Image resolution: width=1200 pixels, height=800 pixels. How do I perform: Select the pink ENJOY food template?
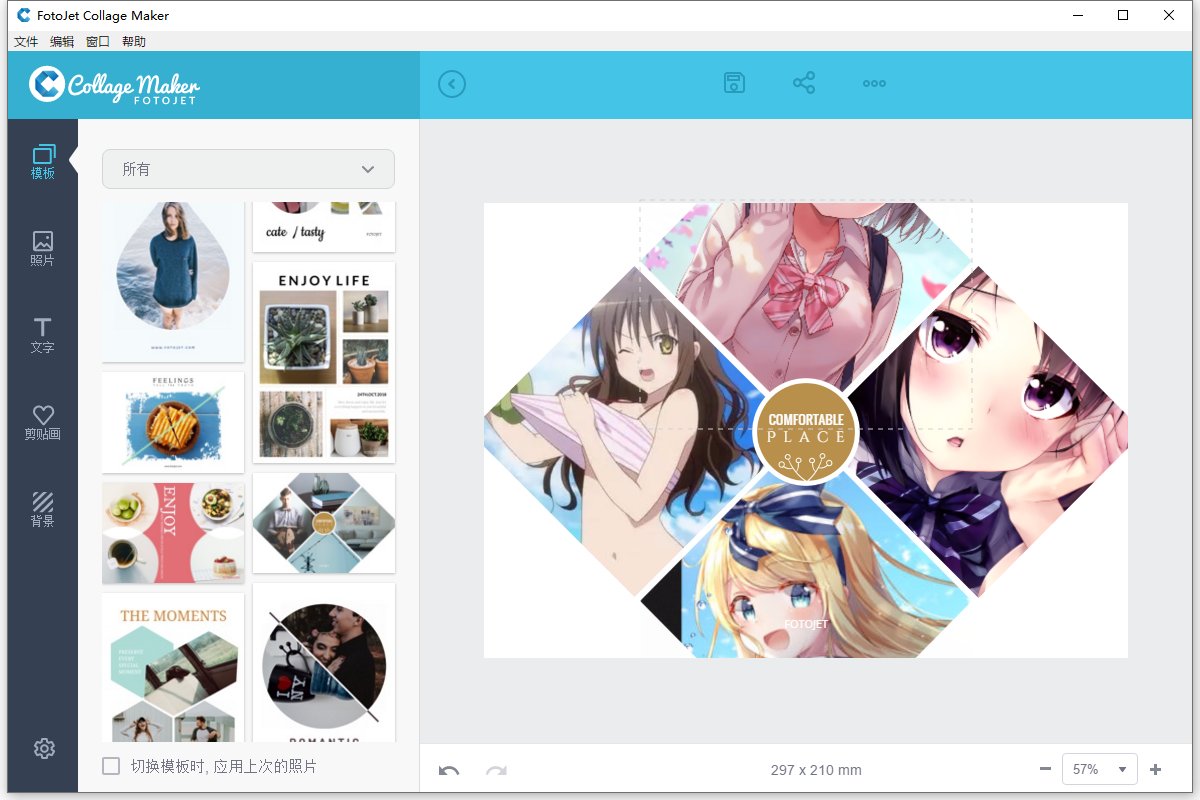pos(173,533)
